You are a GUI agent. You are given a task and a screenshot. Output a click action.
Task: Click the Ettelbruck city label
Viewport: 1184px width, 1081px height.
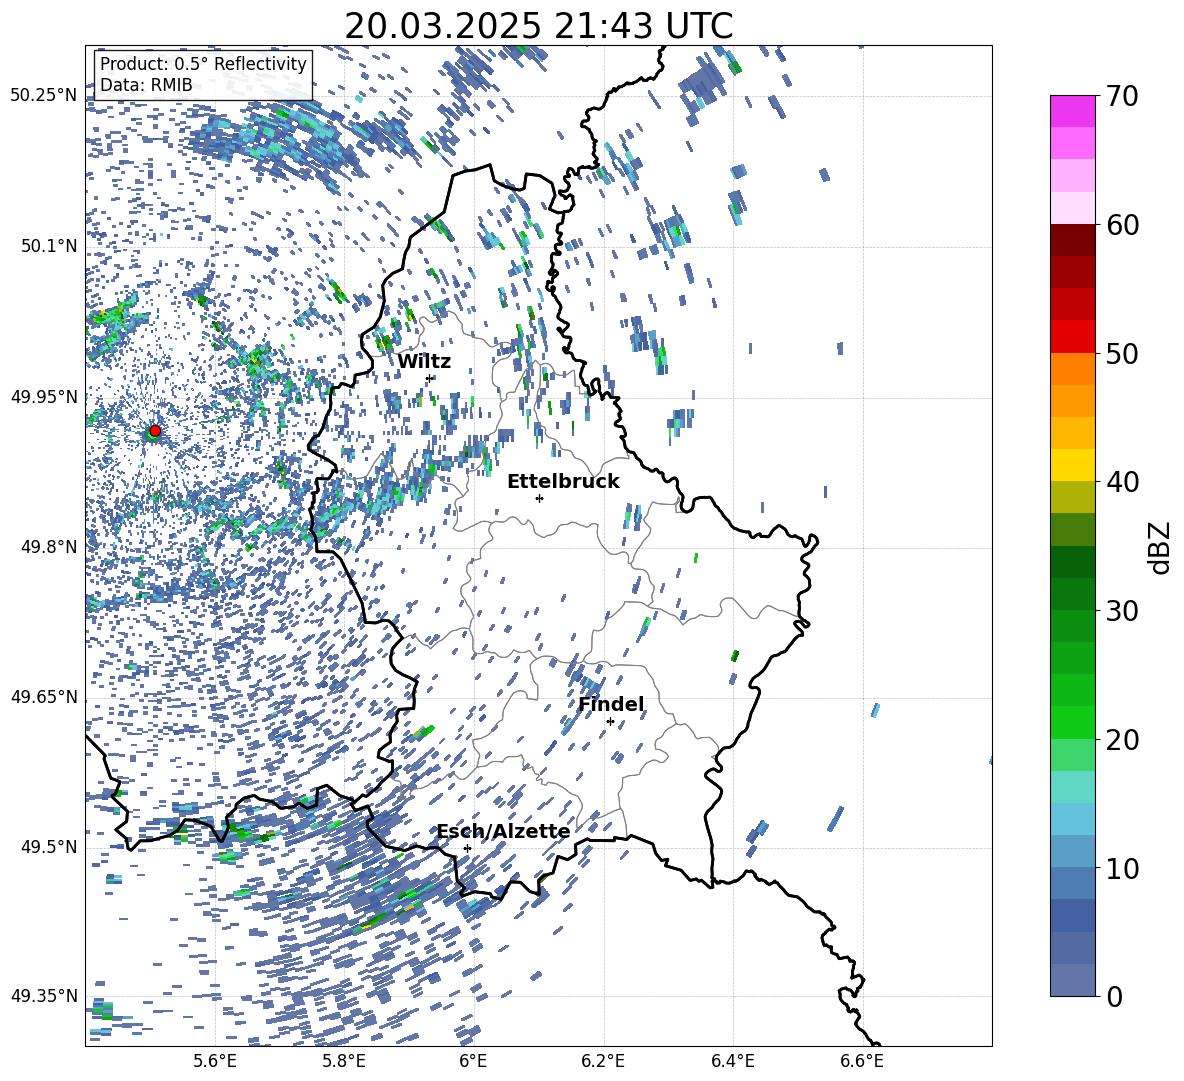[563, 481]
